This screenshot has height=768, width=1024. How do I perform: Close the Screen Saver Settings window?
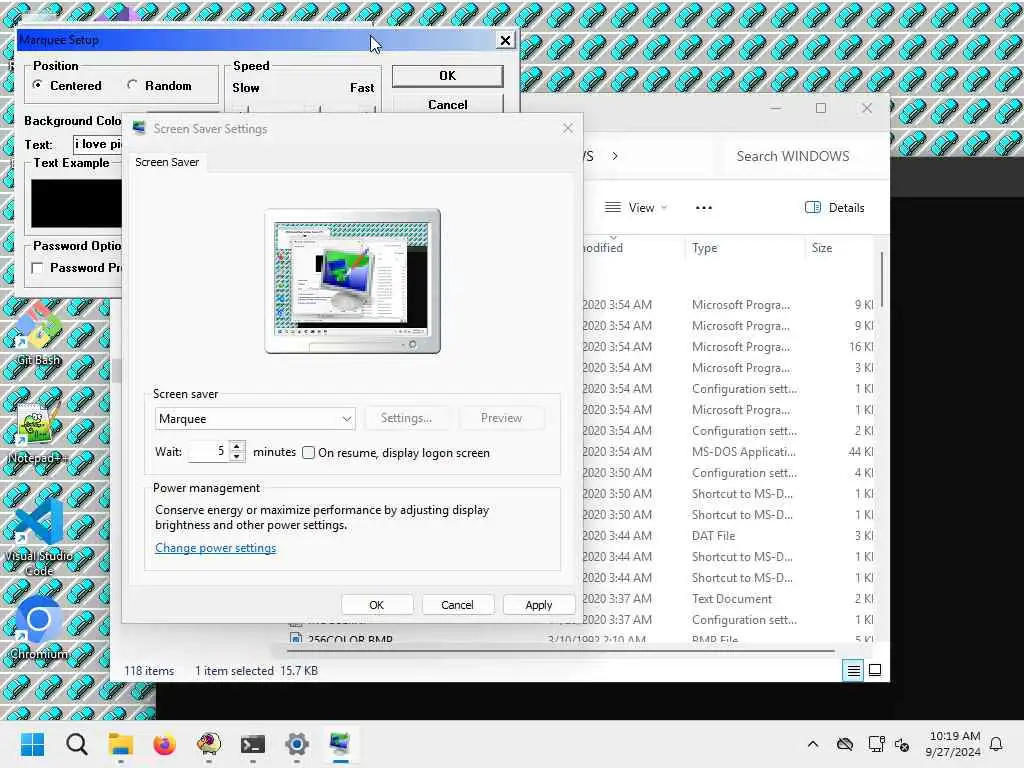click(568, 128)
